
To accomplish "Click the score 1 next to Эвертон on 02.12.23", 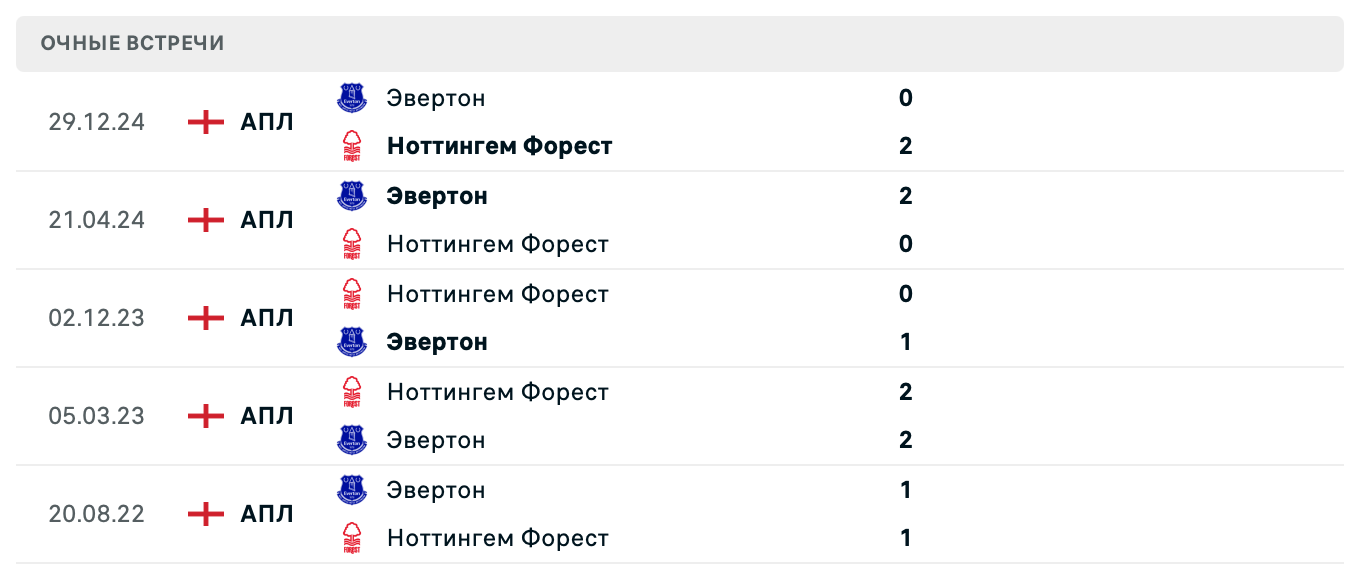I will (x=905, y=341).
